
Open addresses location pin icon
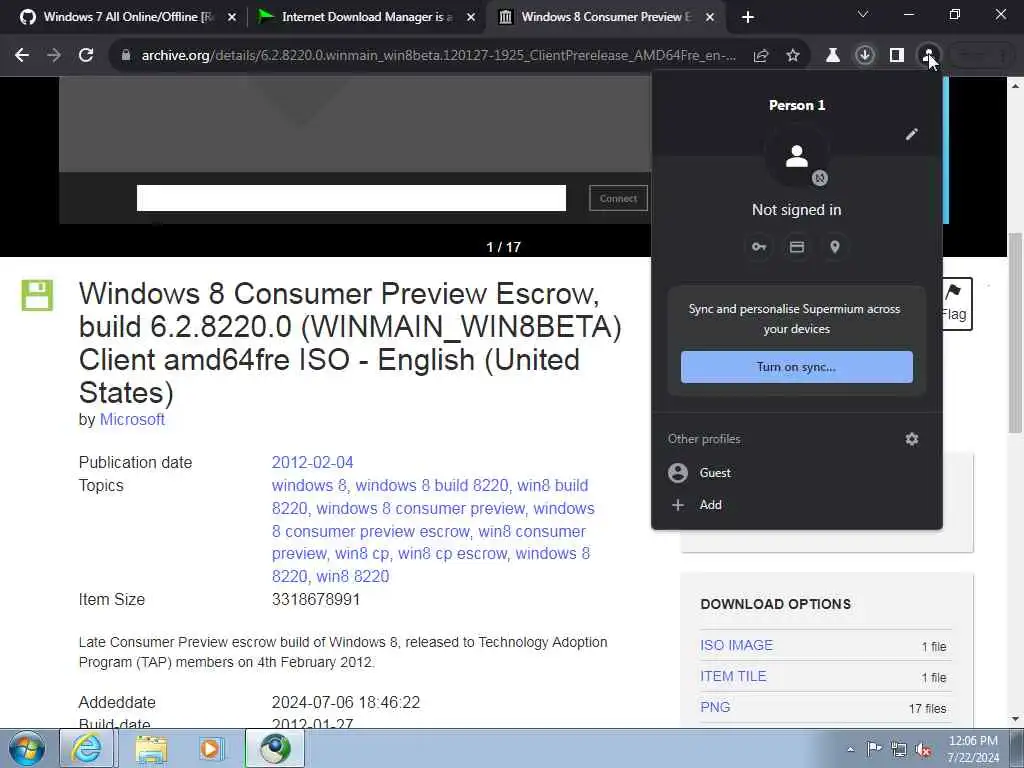click(x=835, y=248)
